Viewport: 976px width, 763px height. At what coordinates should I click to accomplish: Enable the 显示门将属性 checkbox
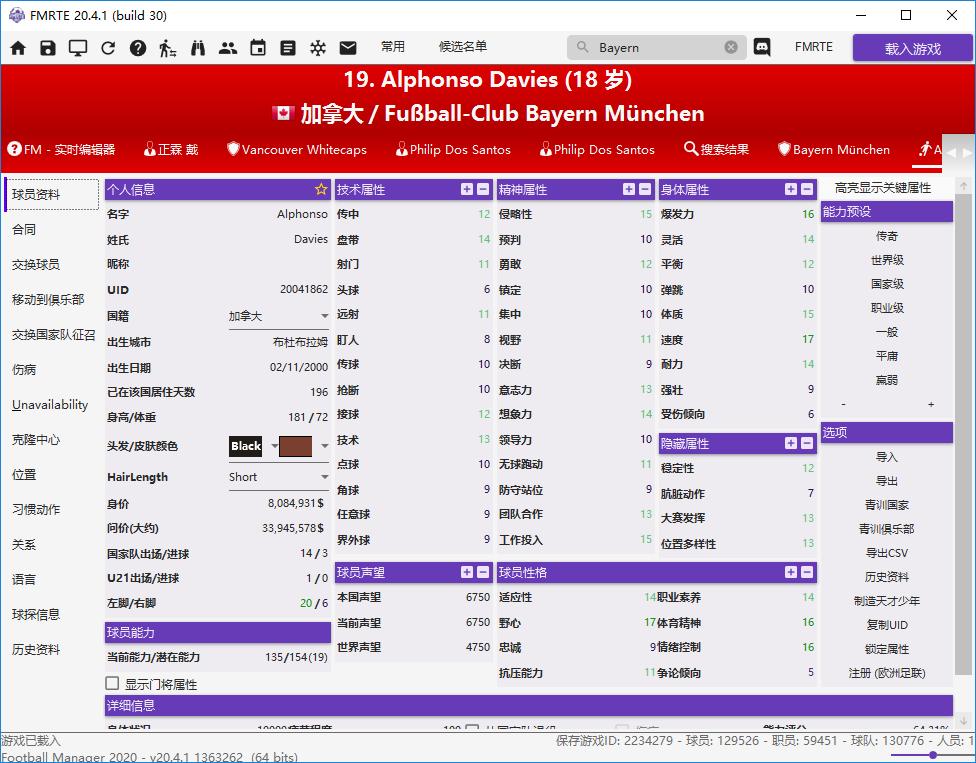tap(112, 684)
